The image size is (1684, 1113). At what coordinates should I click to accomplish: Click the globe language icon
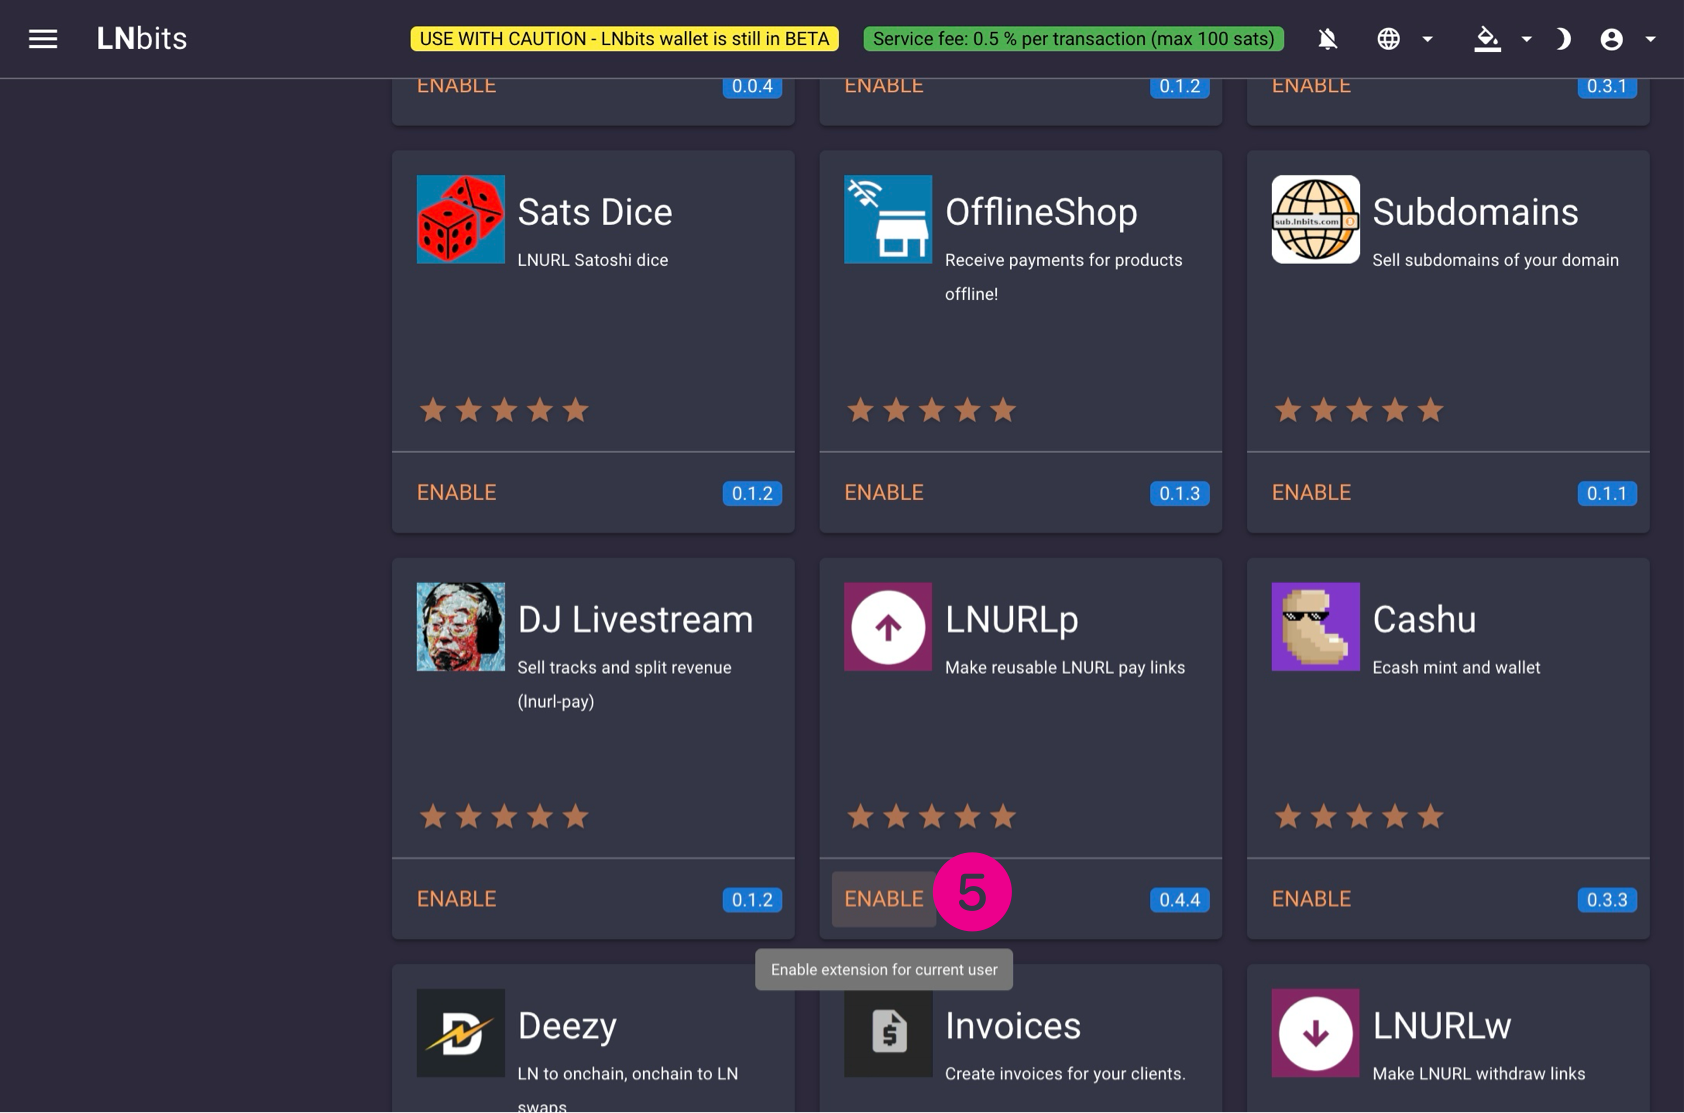[1388, 39]
